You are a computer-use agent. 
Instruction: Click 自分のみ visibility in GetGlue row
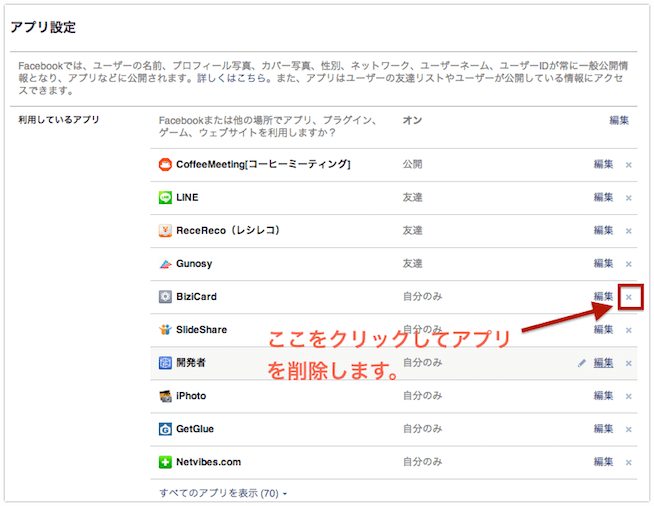coord(423,428)
